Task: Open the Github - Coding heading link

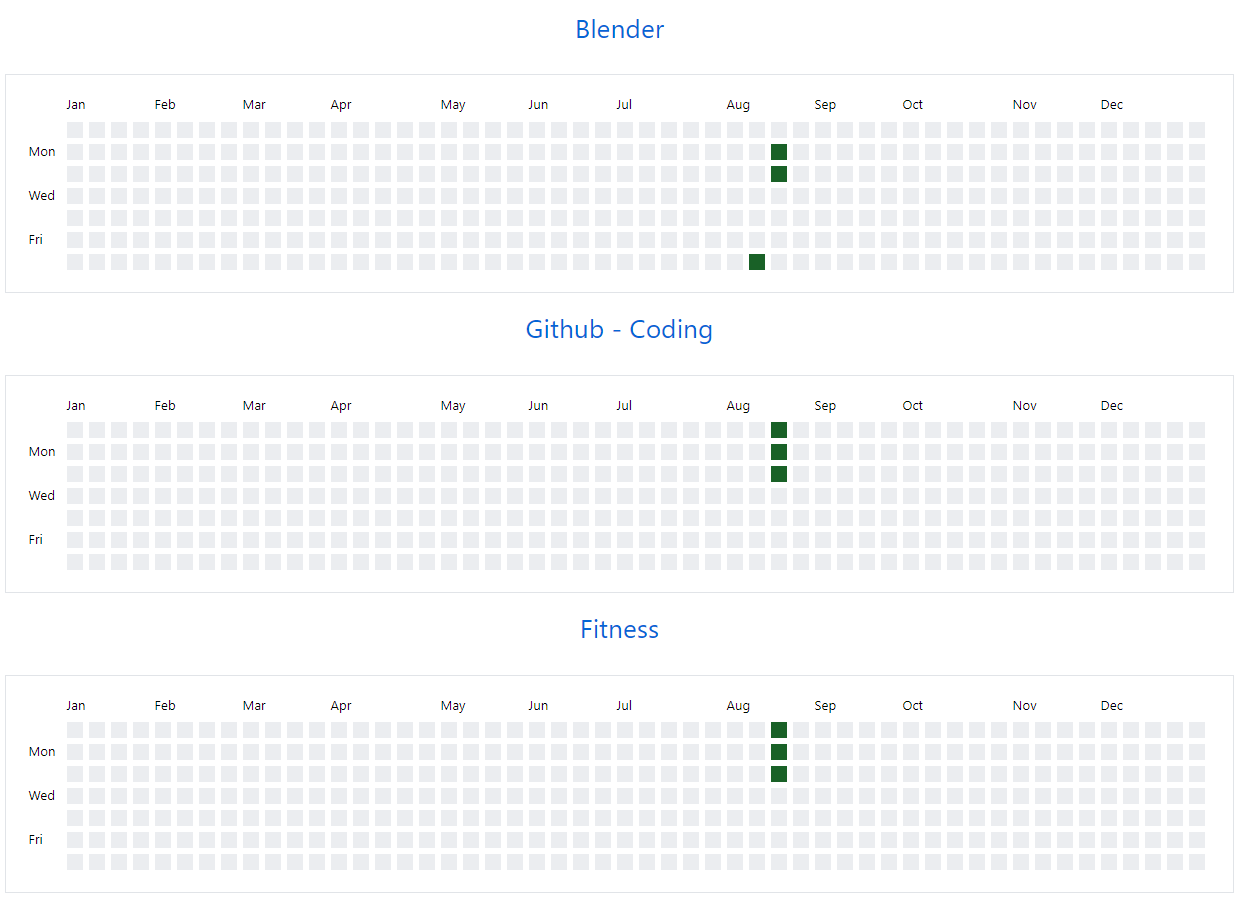Action: click(x=619, y=330)
